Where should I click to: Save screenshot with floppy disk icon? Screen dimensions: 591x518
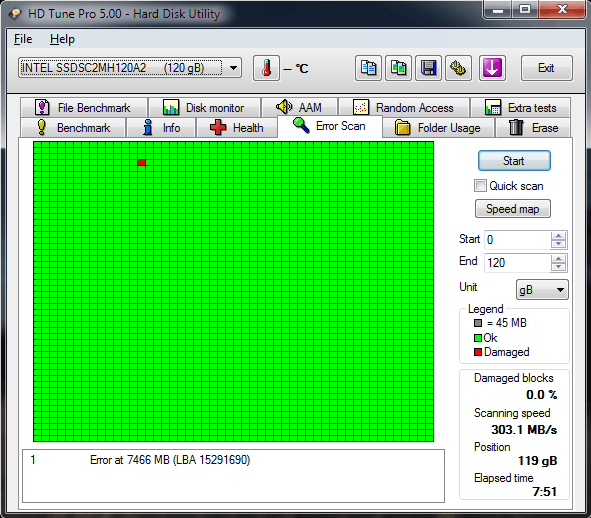point(429,68)
